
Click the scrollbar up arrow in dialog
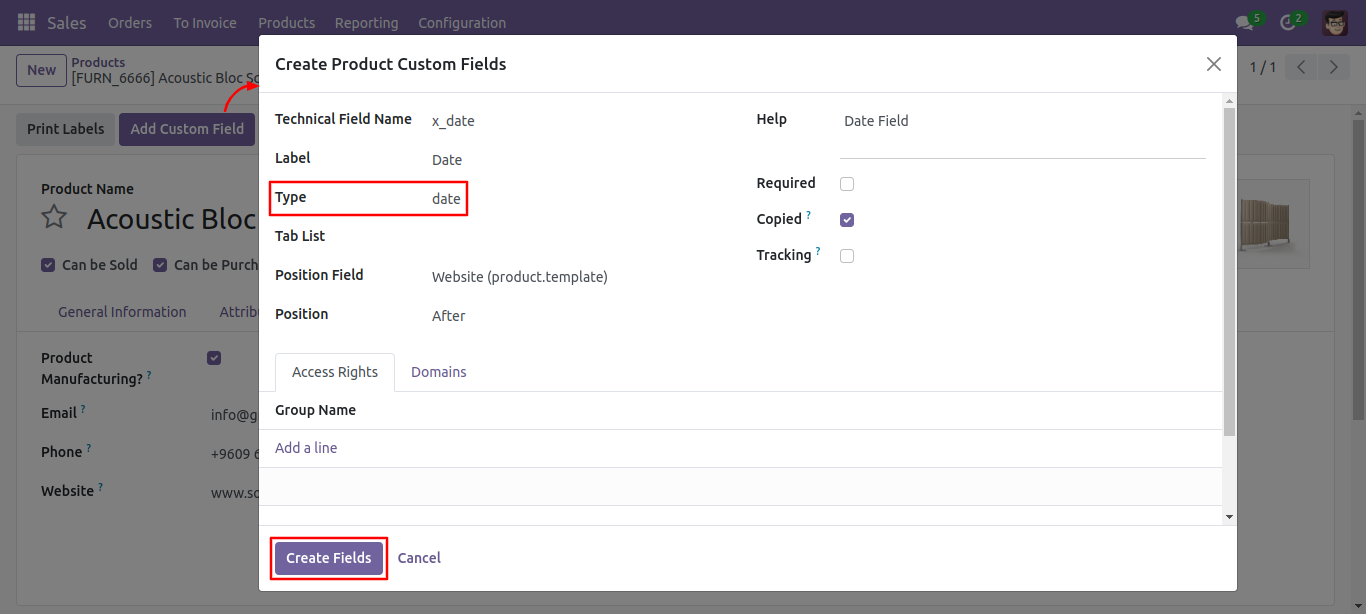(x=1230, y=100)
